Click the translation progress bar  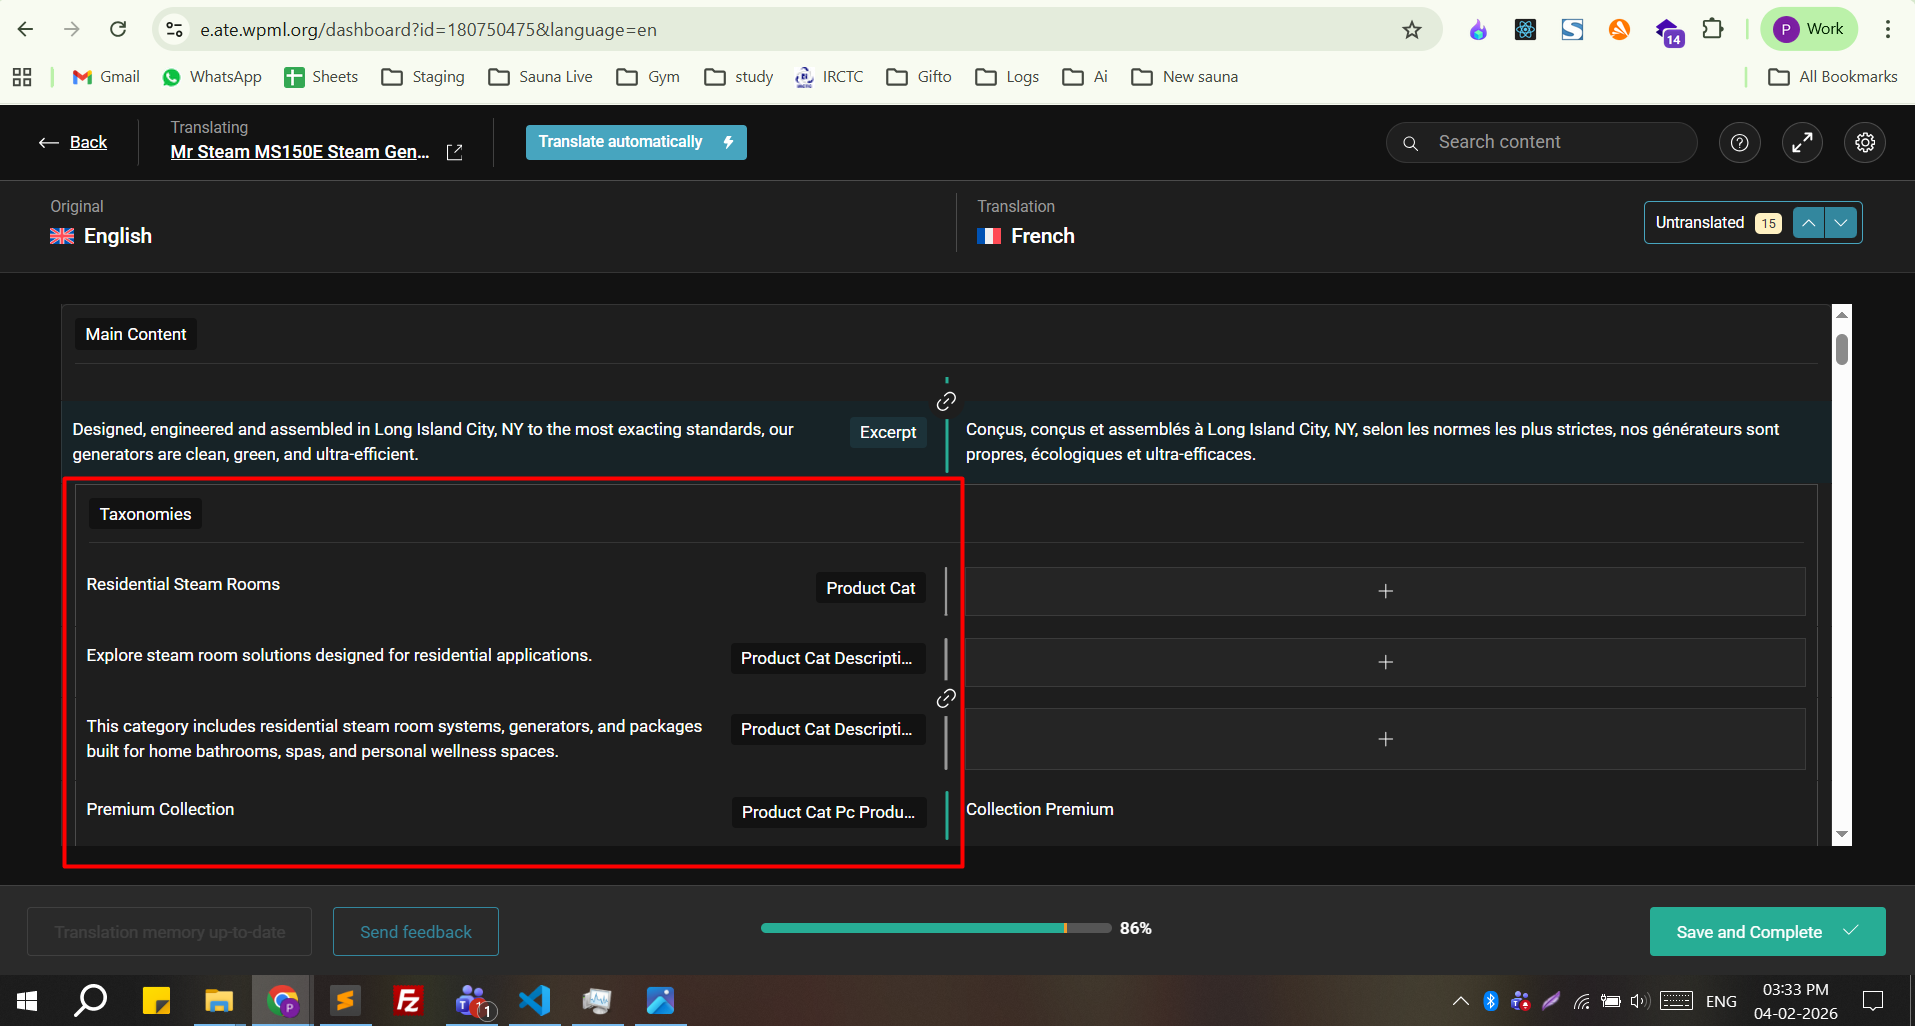point(935,928)
